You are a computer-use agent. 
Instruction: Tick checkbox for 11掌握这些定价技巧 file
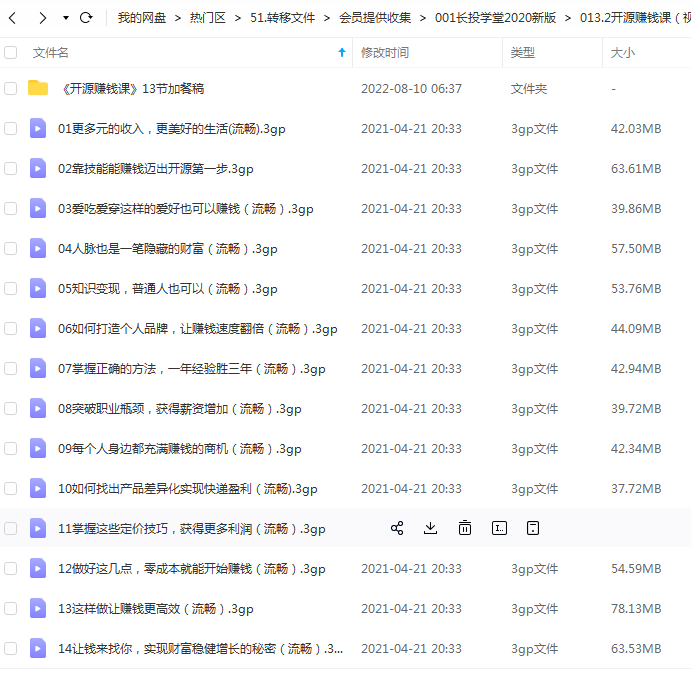click(x=11, y=529)
